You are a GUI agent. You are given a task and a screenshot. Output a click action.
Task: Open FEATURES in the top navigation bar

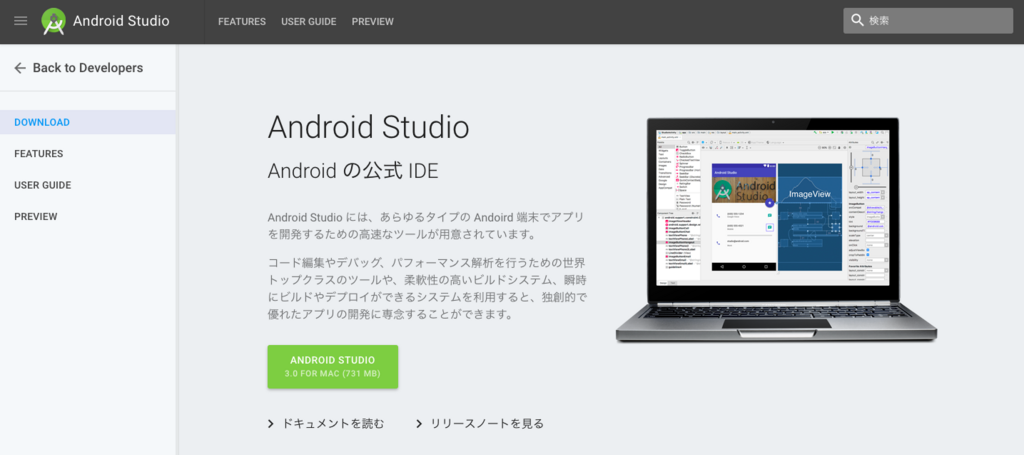(x=242, y=22)
